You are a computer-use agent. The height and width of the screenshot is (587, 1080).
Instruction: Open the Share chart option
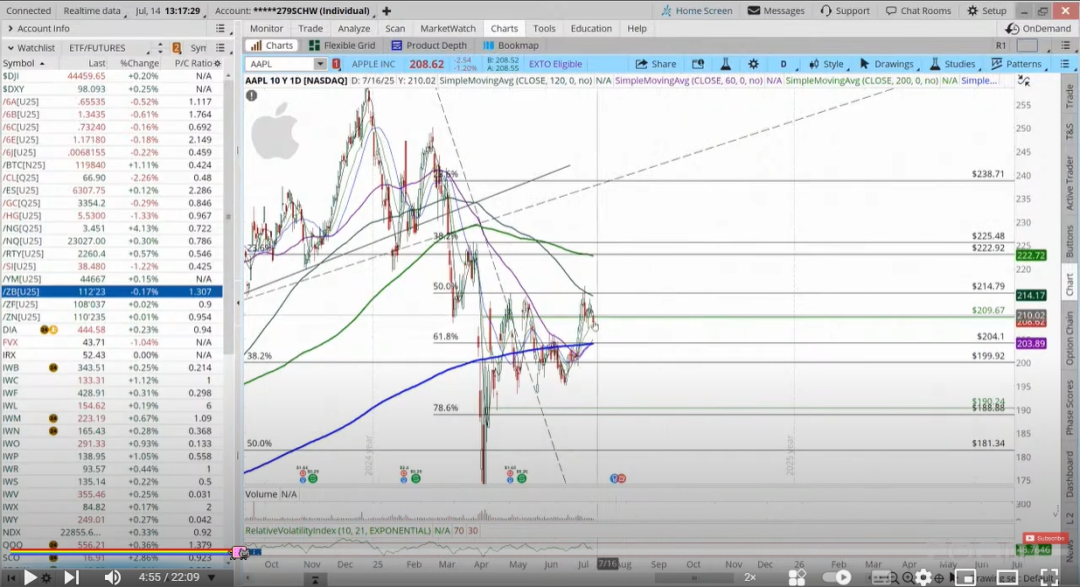coord(656,63)
